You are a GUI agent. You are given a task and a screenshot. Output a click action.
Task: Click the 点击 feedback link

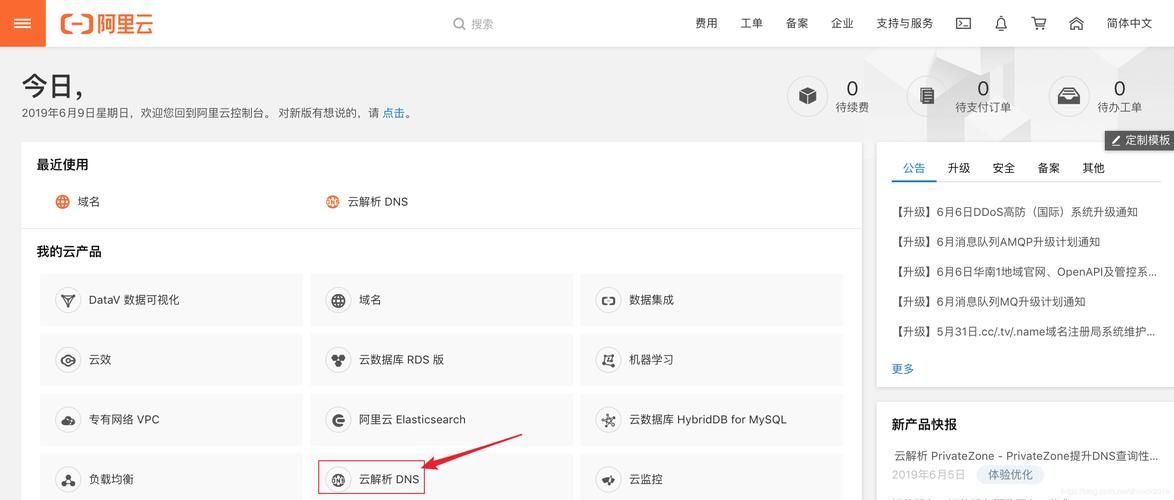point(394,113)
